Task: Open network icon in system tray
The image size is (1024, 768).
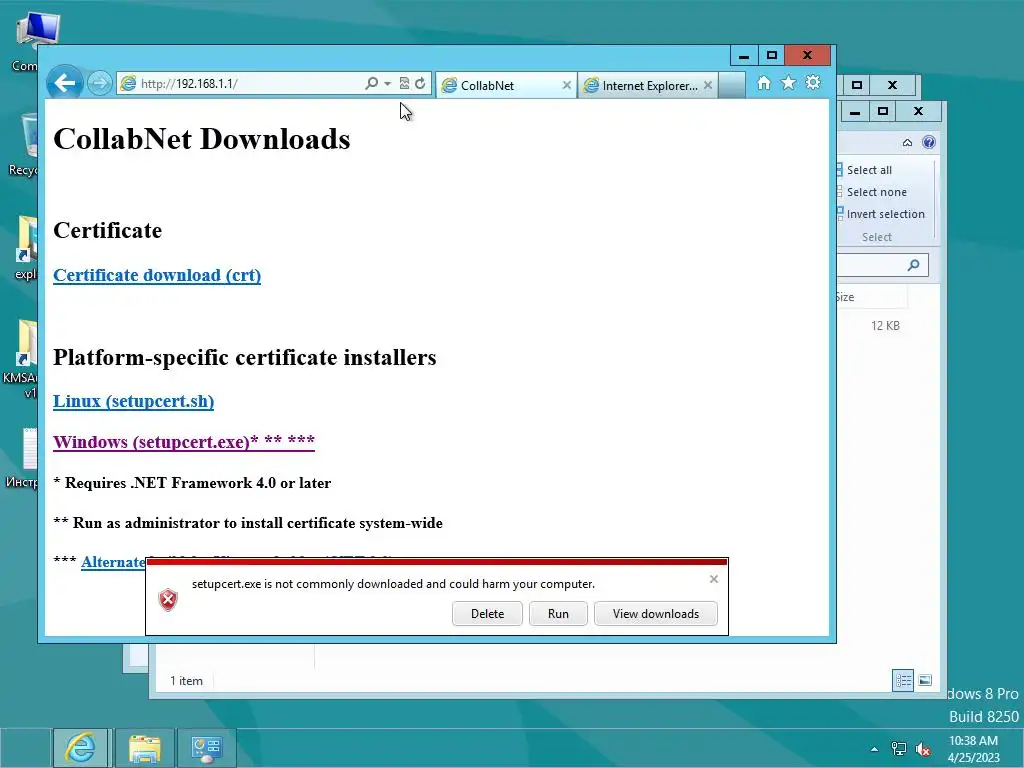Action: (899, 749)
